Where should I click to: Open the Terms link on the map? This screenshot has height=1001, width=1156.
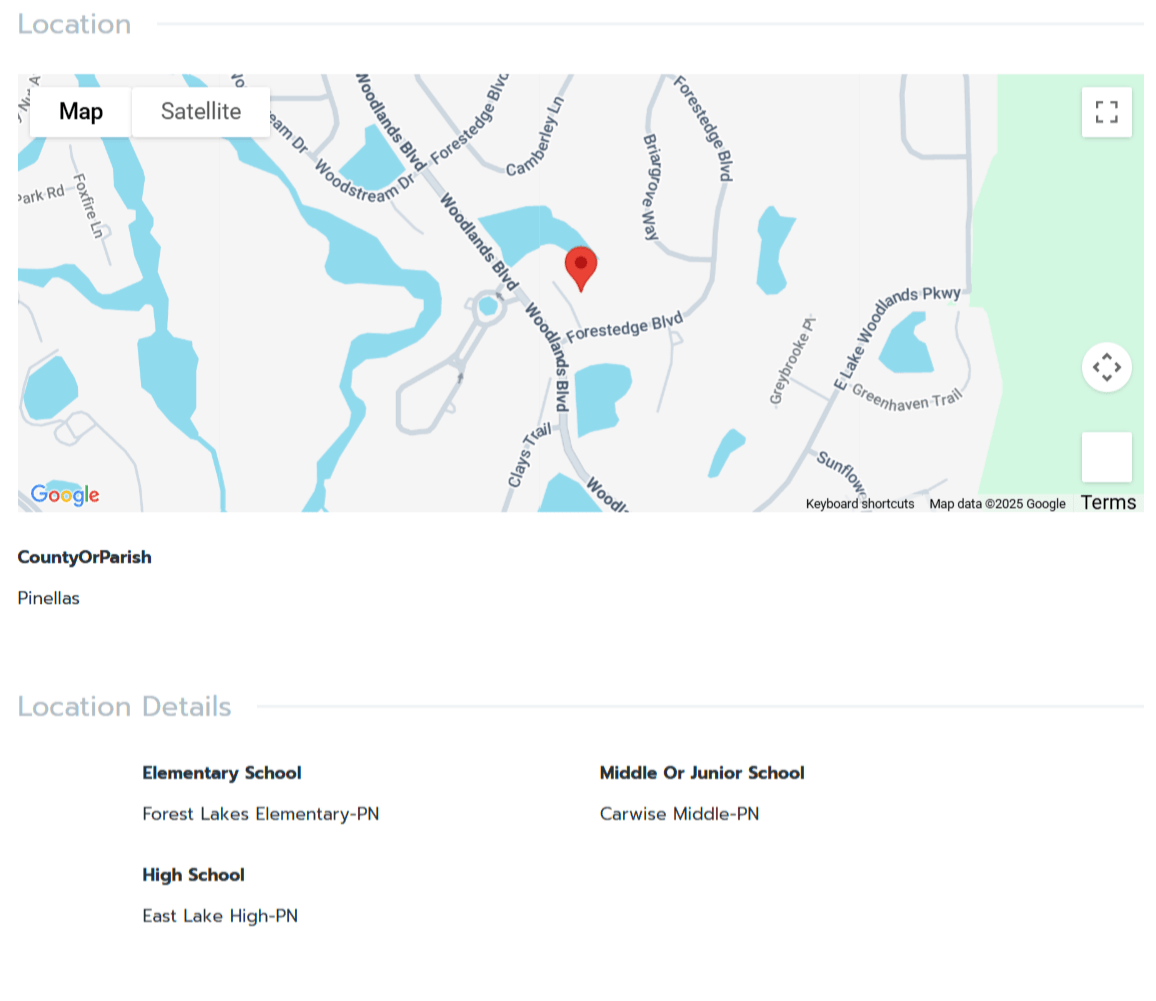pyautogui.click(x=1108, y=503)
